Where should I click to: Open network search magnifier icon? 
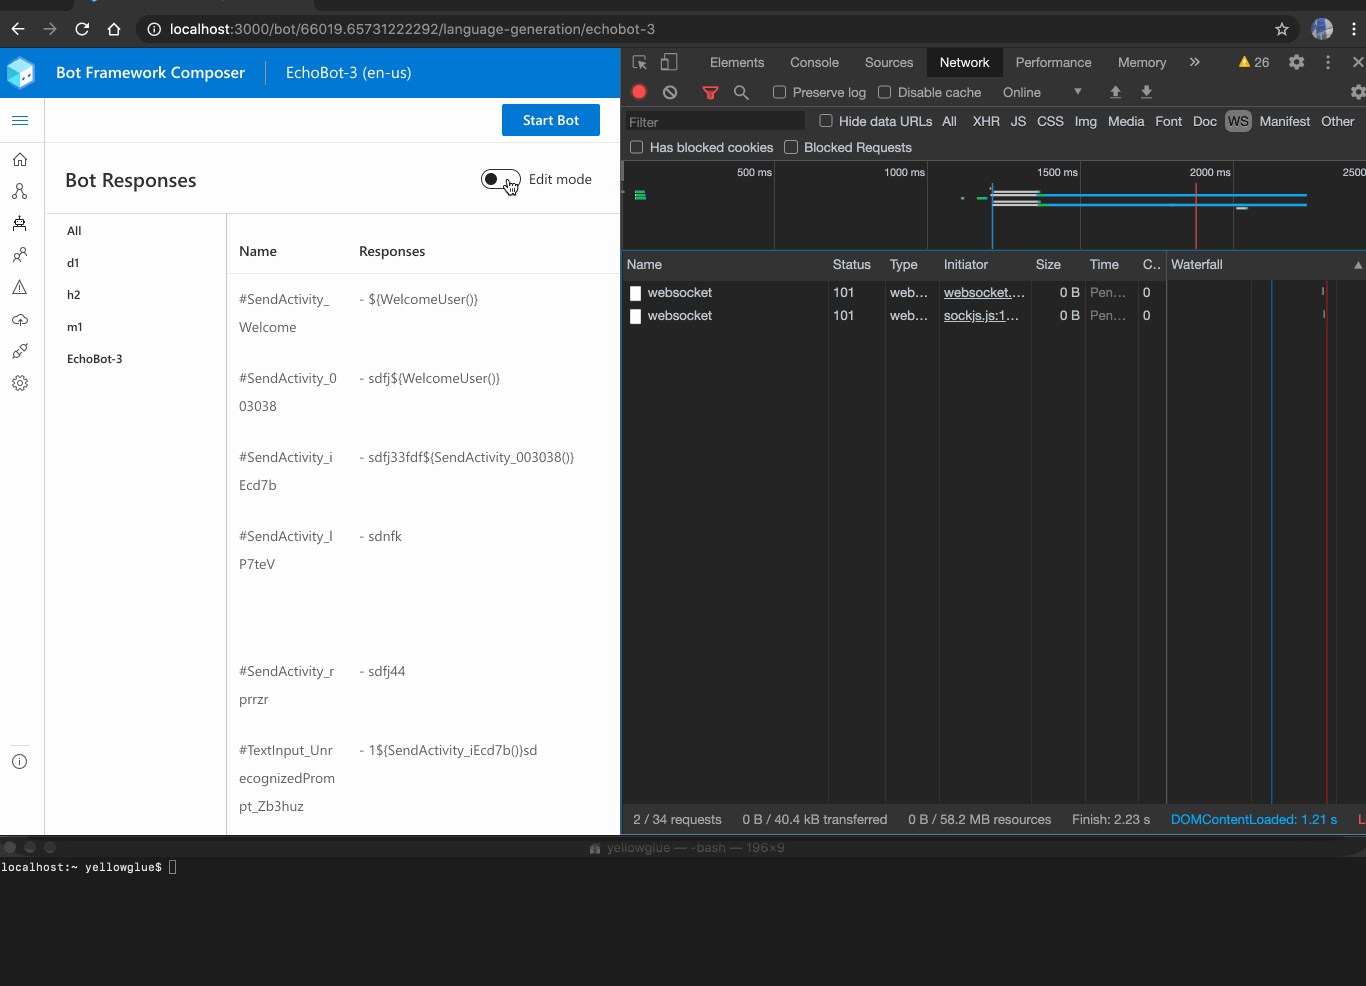(x=741, y=92)
